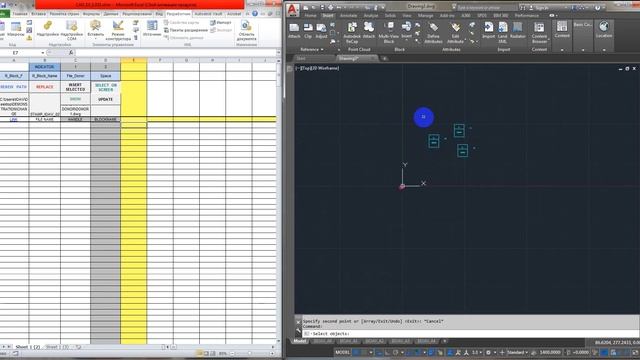This screenshot has height=360, width=640.
Task: Add a new drawing tab with plus
Action: click(384, 58)
